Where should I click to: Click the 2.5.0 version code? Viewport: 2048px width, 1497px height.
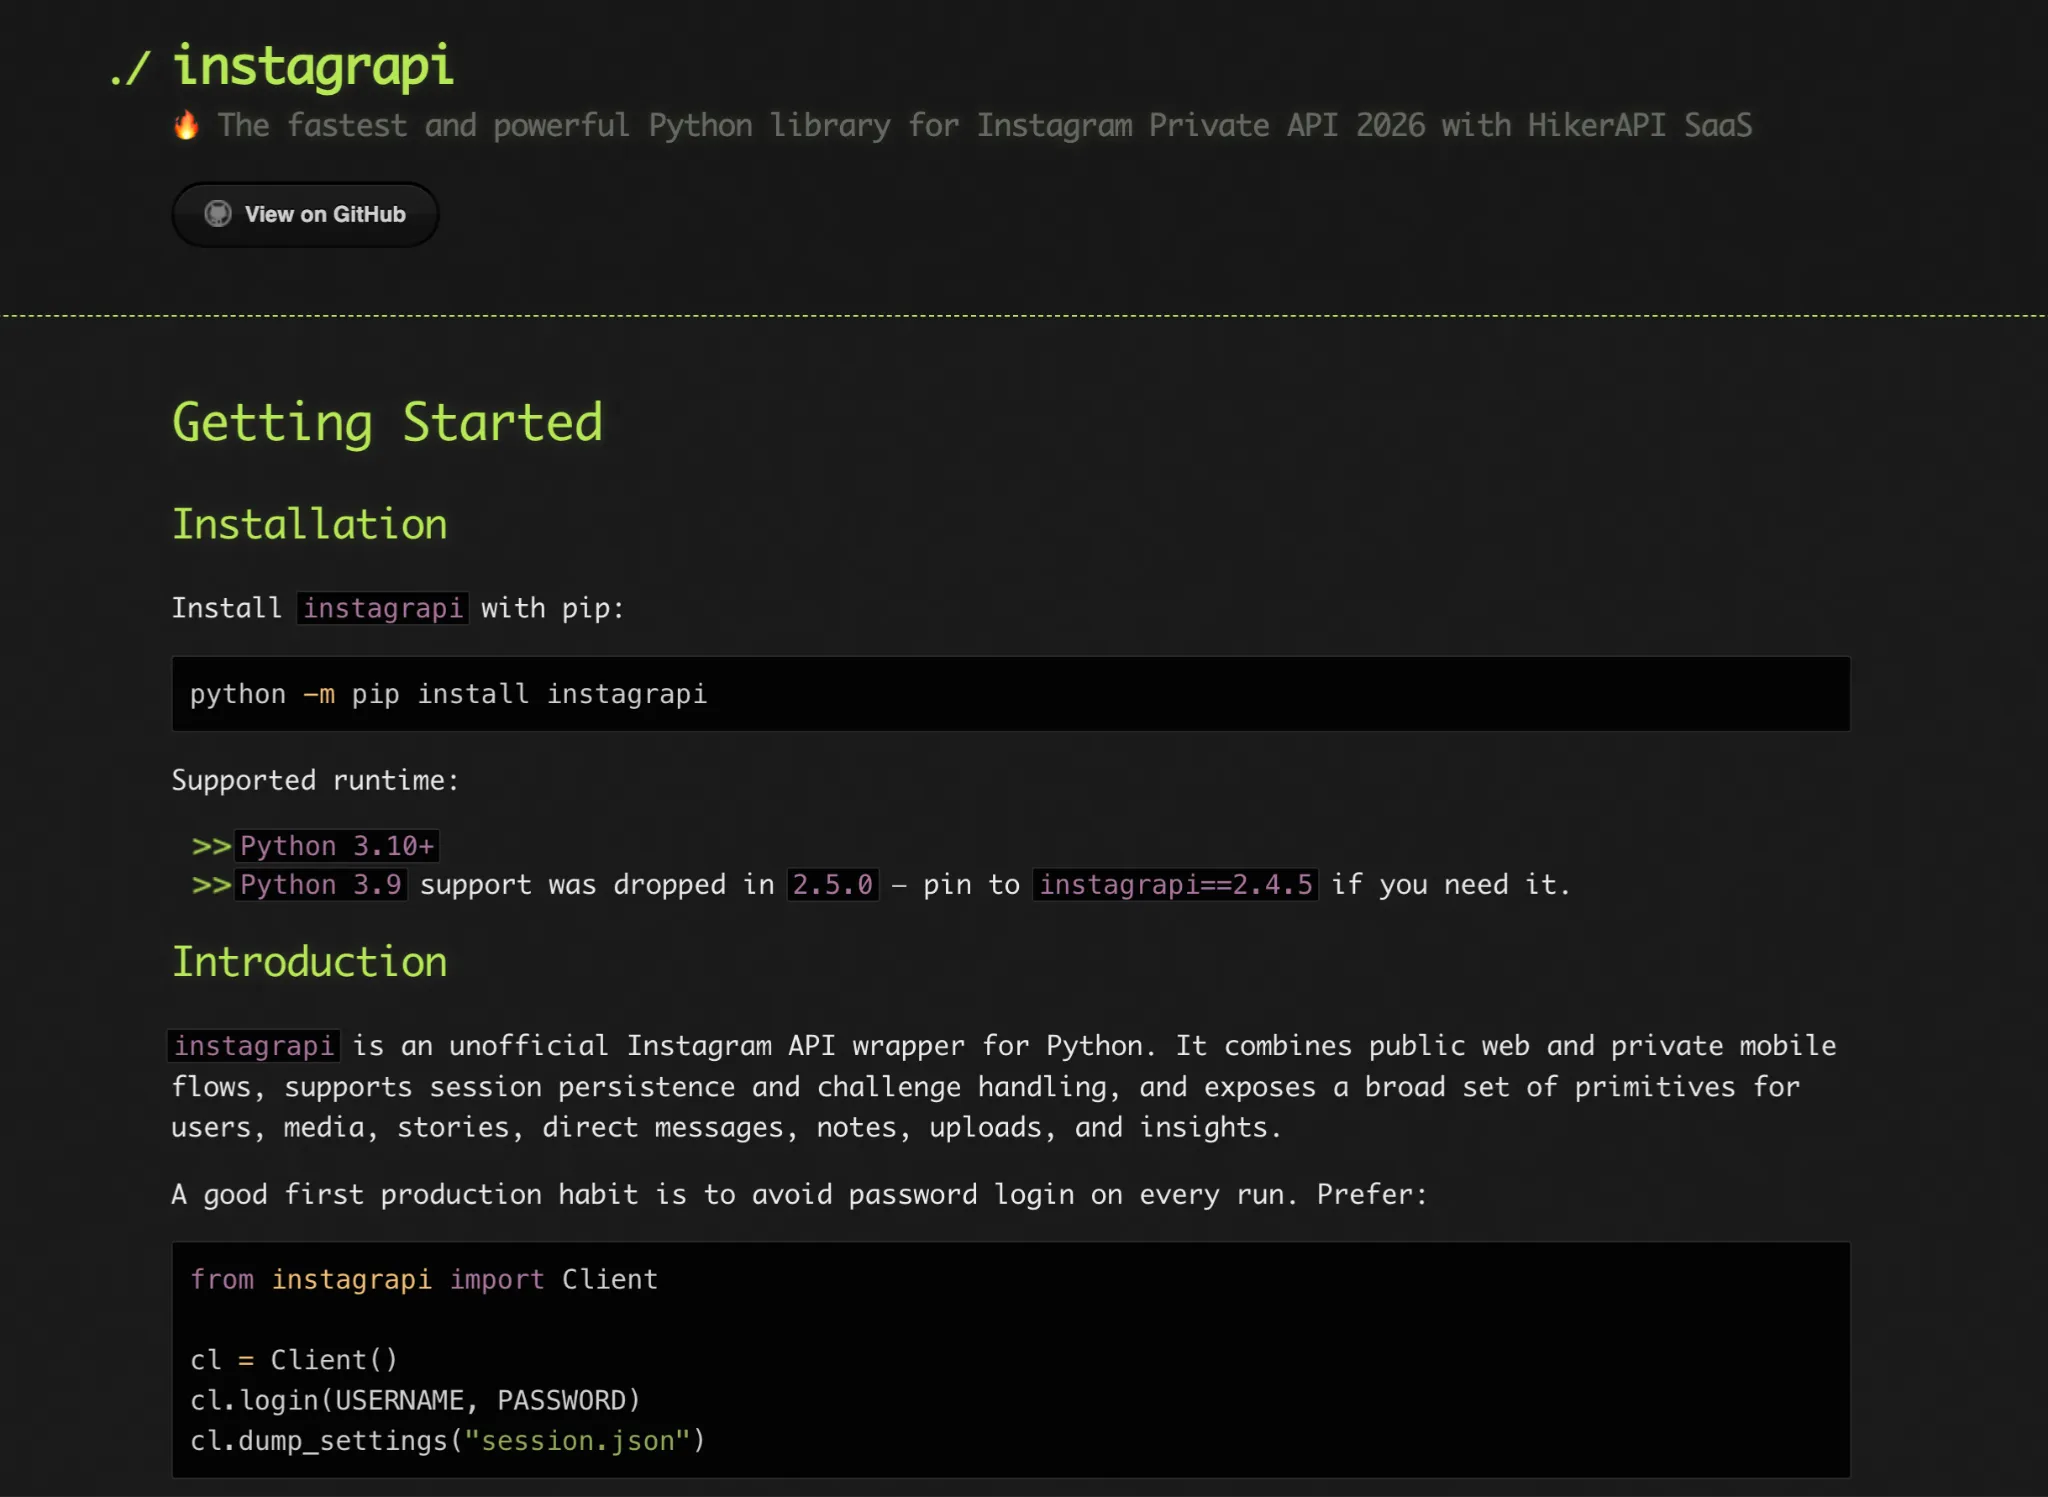833,885
